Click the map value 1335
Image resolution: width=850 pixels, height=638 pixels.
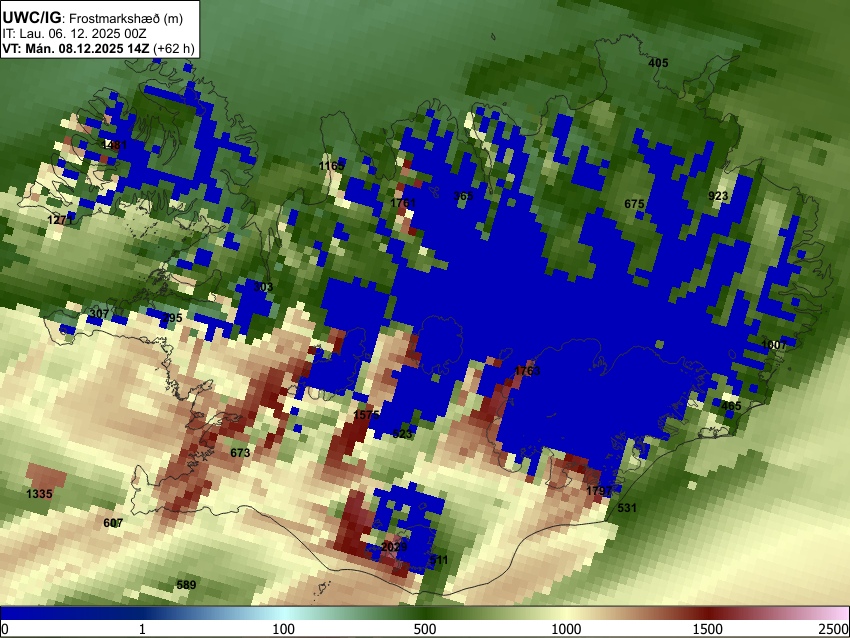click(40, 494)
